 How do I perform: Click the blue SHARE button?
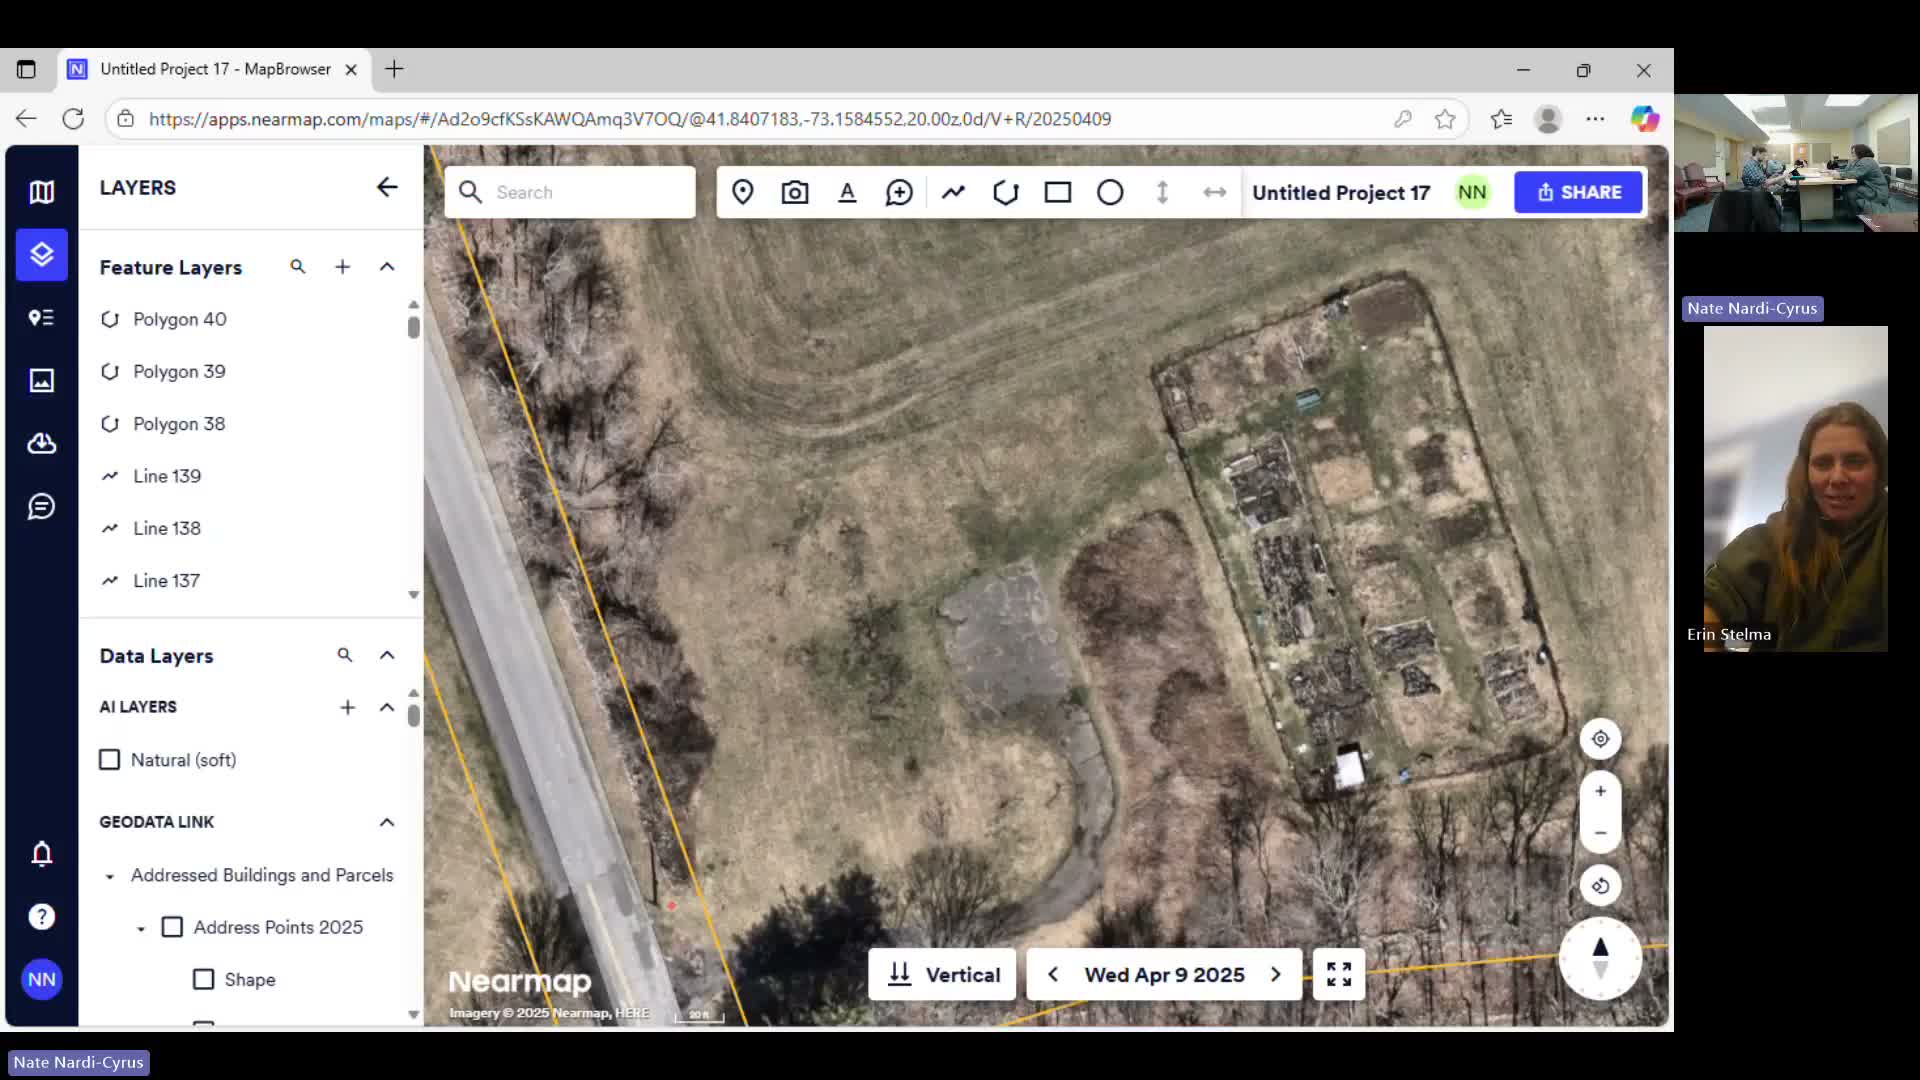click(1577, 192)
